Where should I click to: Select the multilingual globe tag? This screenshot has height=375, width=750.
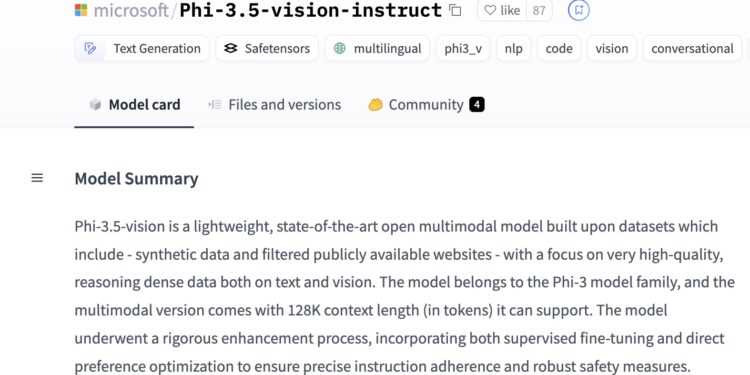click(377, 48)
